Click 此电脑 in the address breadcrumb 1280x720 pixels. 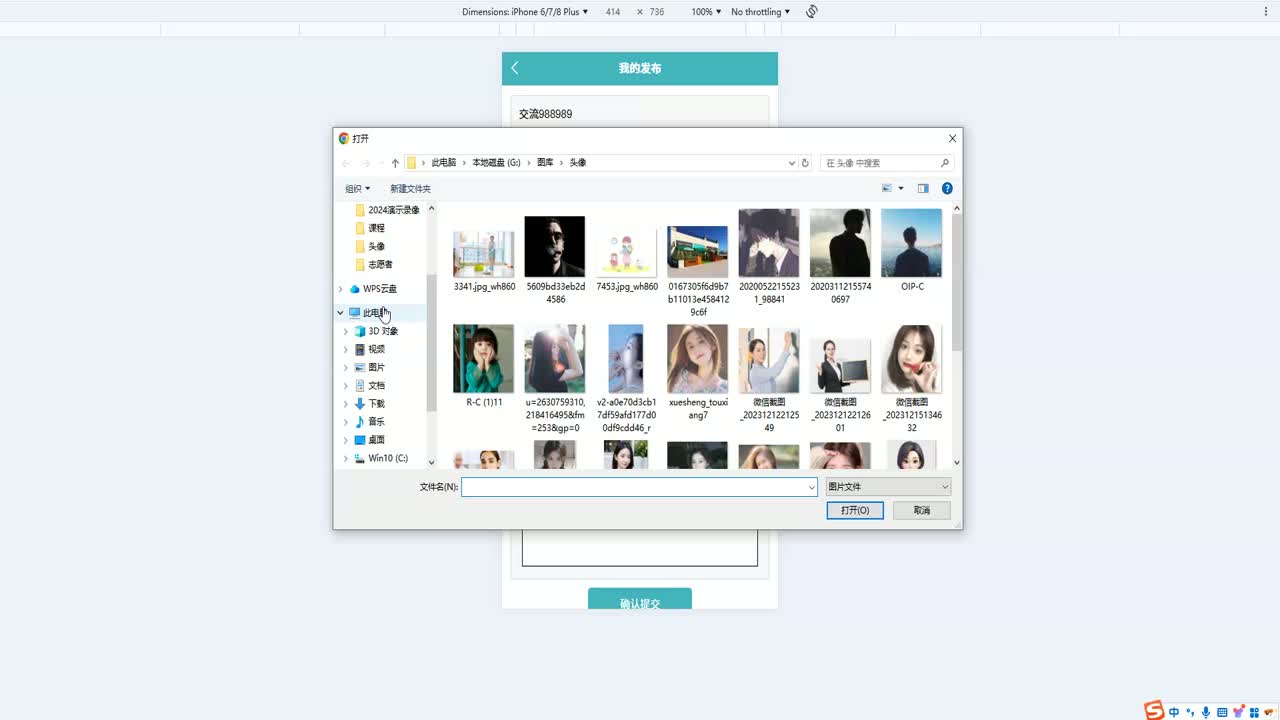443,163
